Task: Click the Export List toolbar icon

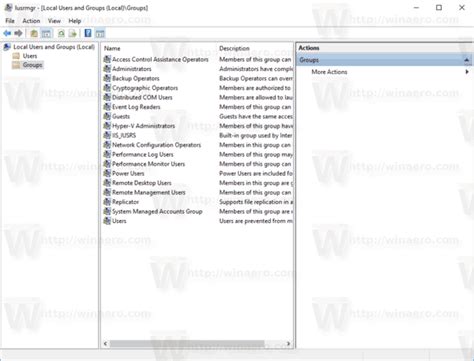Action: [x=73, y=33]
